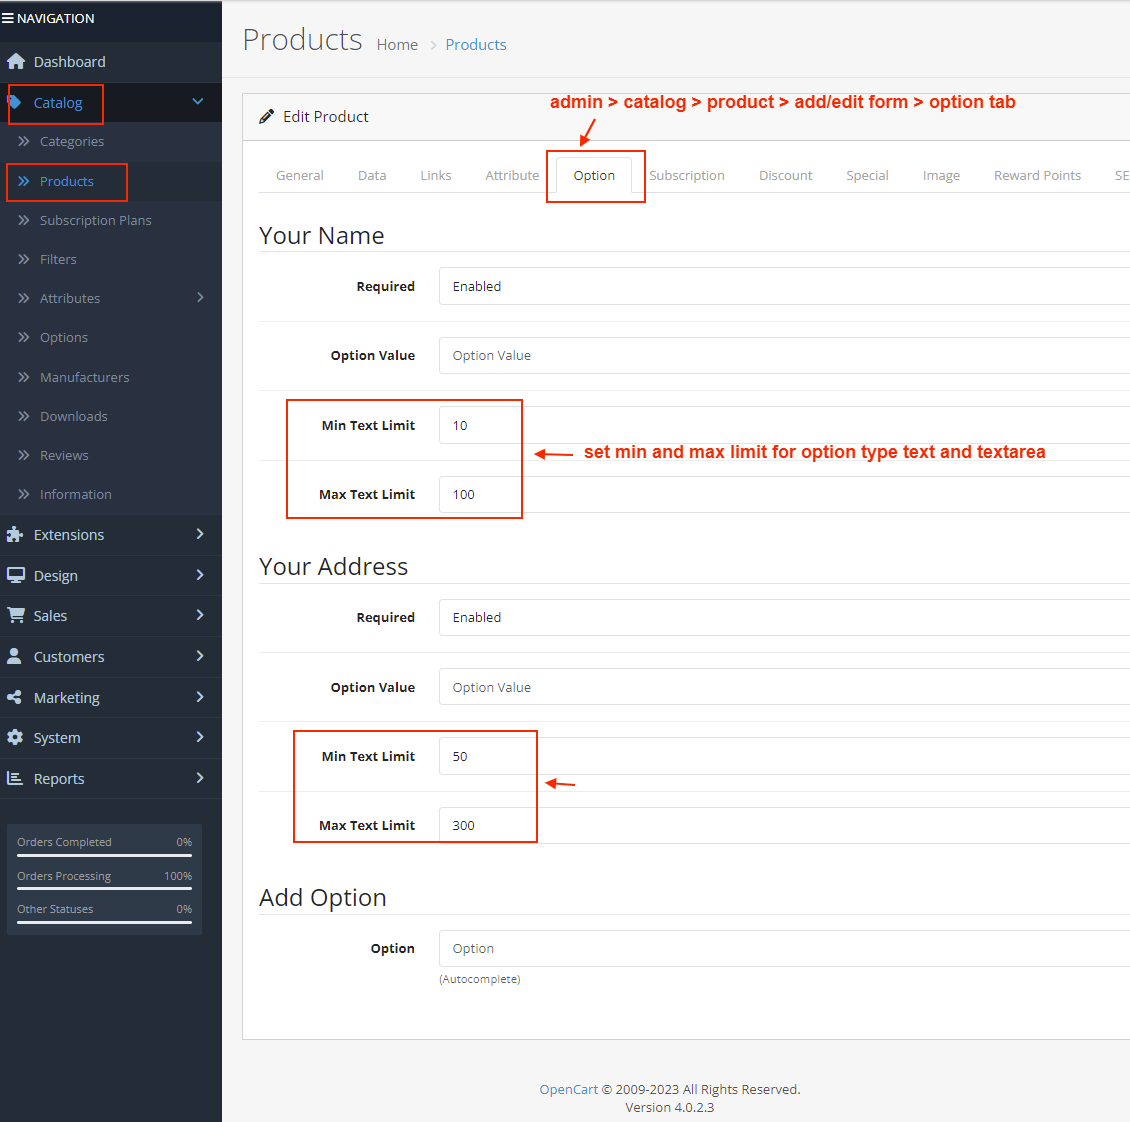Screen dimensions: 1130x1122
Task: Click the Customers person icon
Action: click(15, 657)
